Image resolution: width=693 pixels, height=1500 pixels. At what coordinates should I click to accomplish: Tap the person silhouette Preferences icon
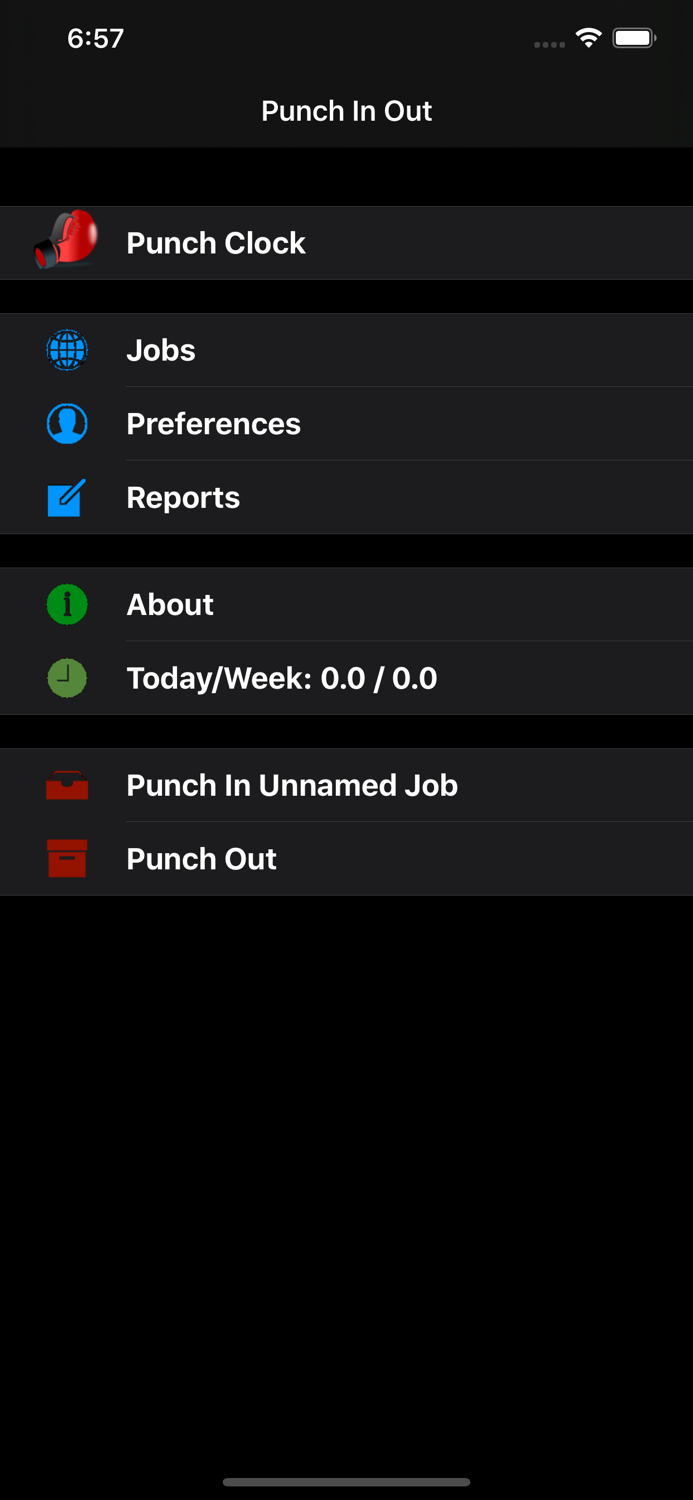click(x=66, y=423)
